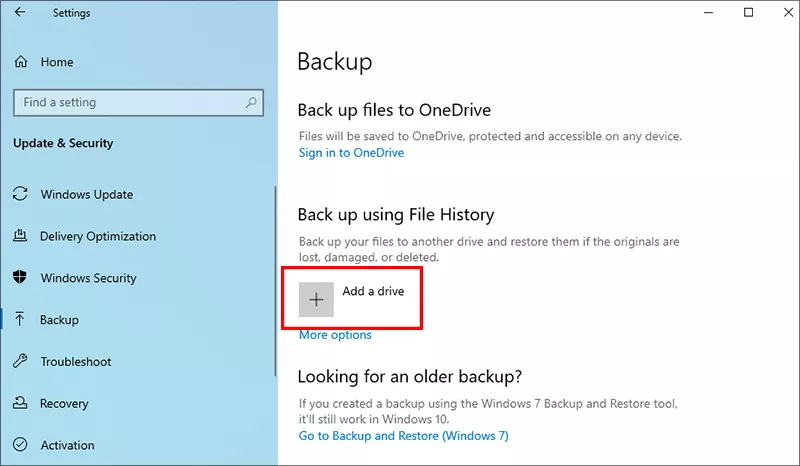Click the Recovery icon in sidebar
The height and width of the screenshot is (466, 800).
point(21,404)
